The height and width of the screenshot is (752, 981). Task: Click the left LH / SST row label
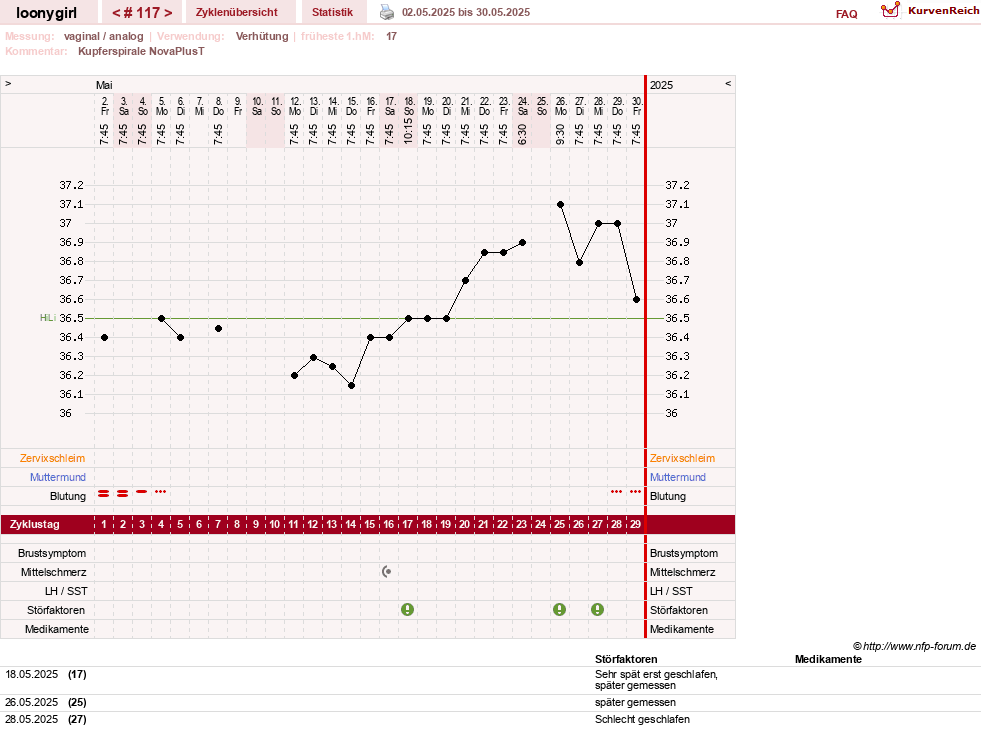point(66,591)
